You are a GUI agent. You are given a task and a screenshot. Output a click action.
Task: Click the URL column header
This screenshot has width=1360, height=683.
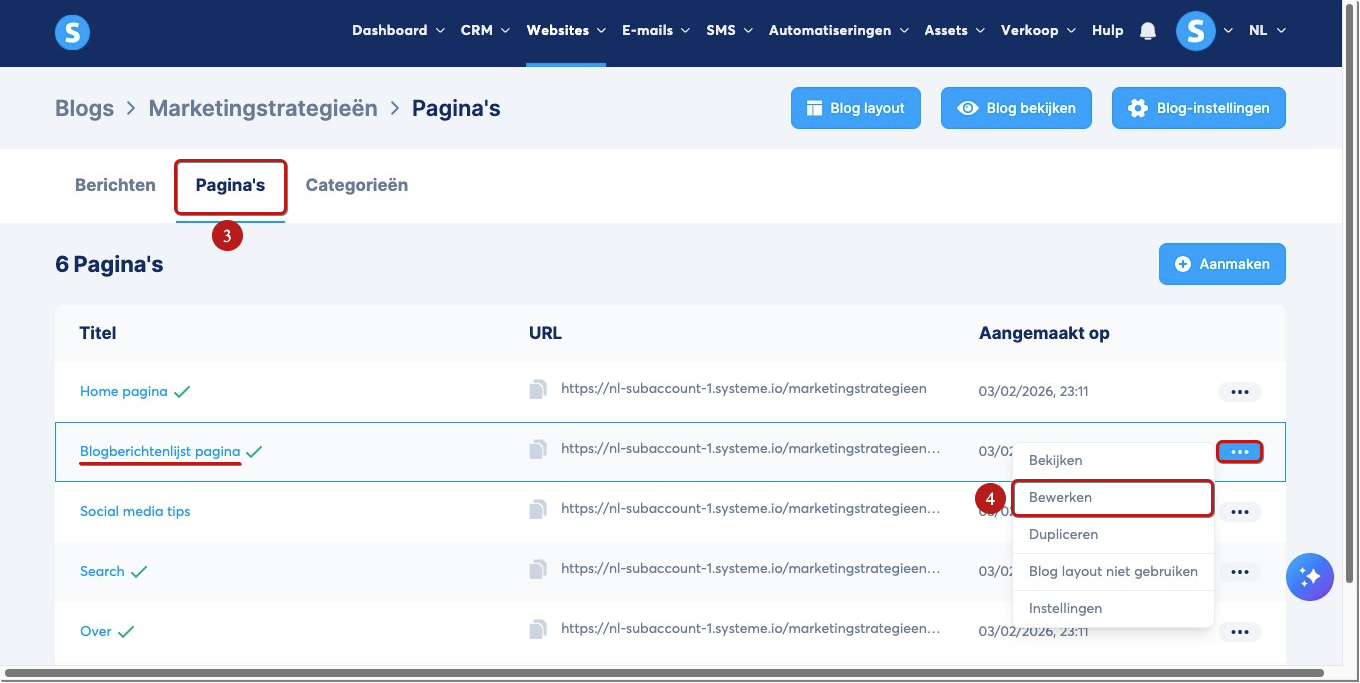[545, 333]
